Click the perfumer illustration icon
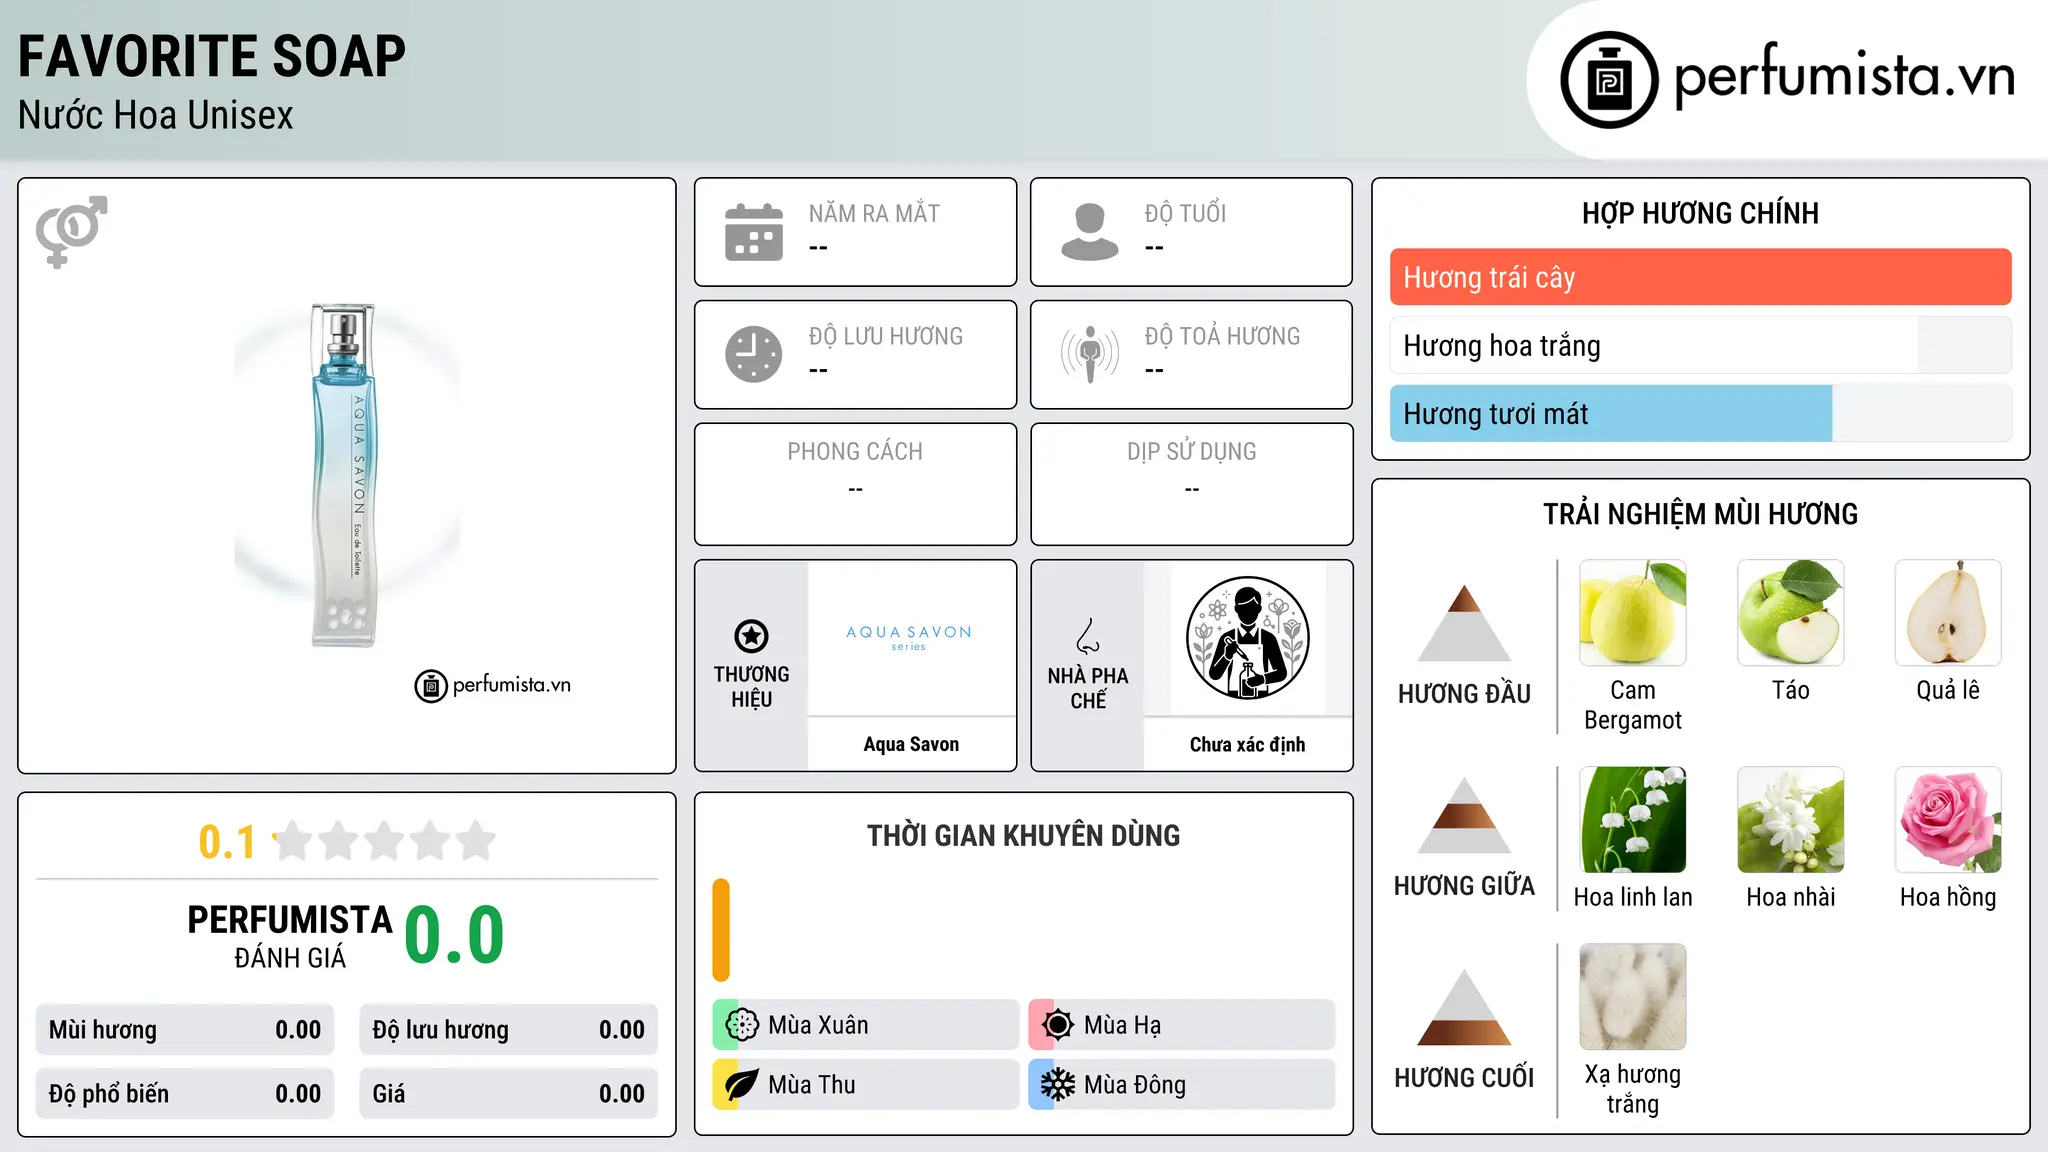This screenshot has width=2048, height=1152. pos(1247,638)
